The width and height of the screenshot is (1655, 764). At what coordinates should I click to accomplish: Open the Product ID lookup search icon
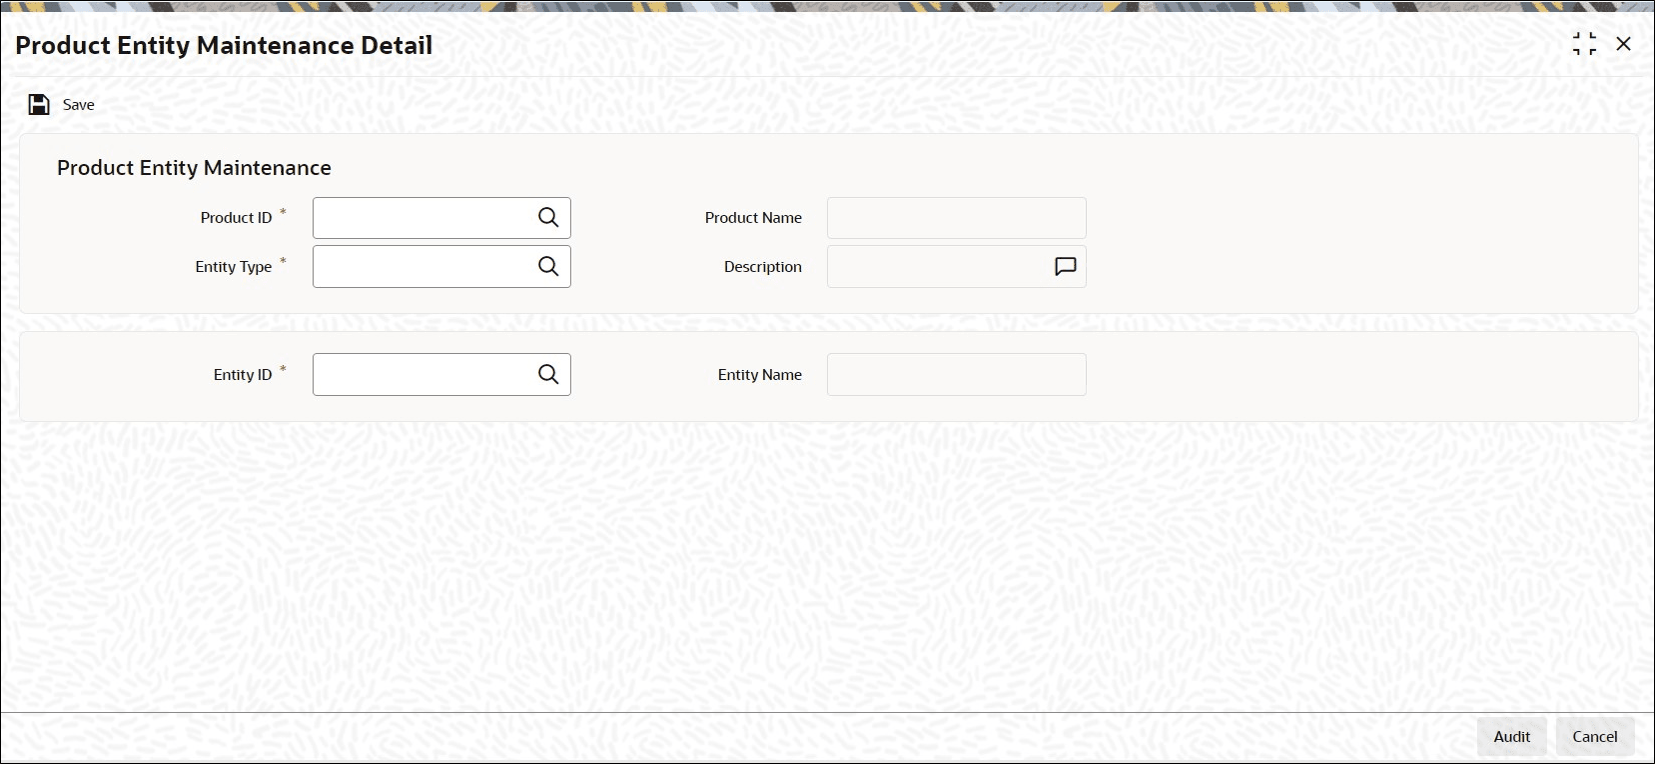pos(548,217)
